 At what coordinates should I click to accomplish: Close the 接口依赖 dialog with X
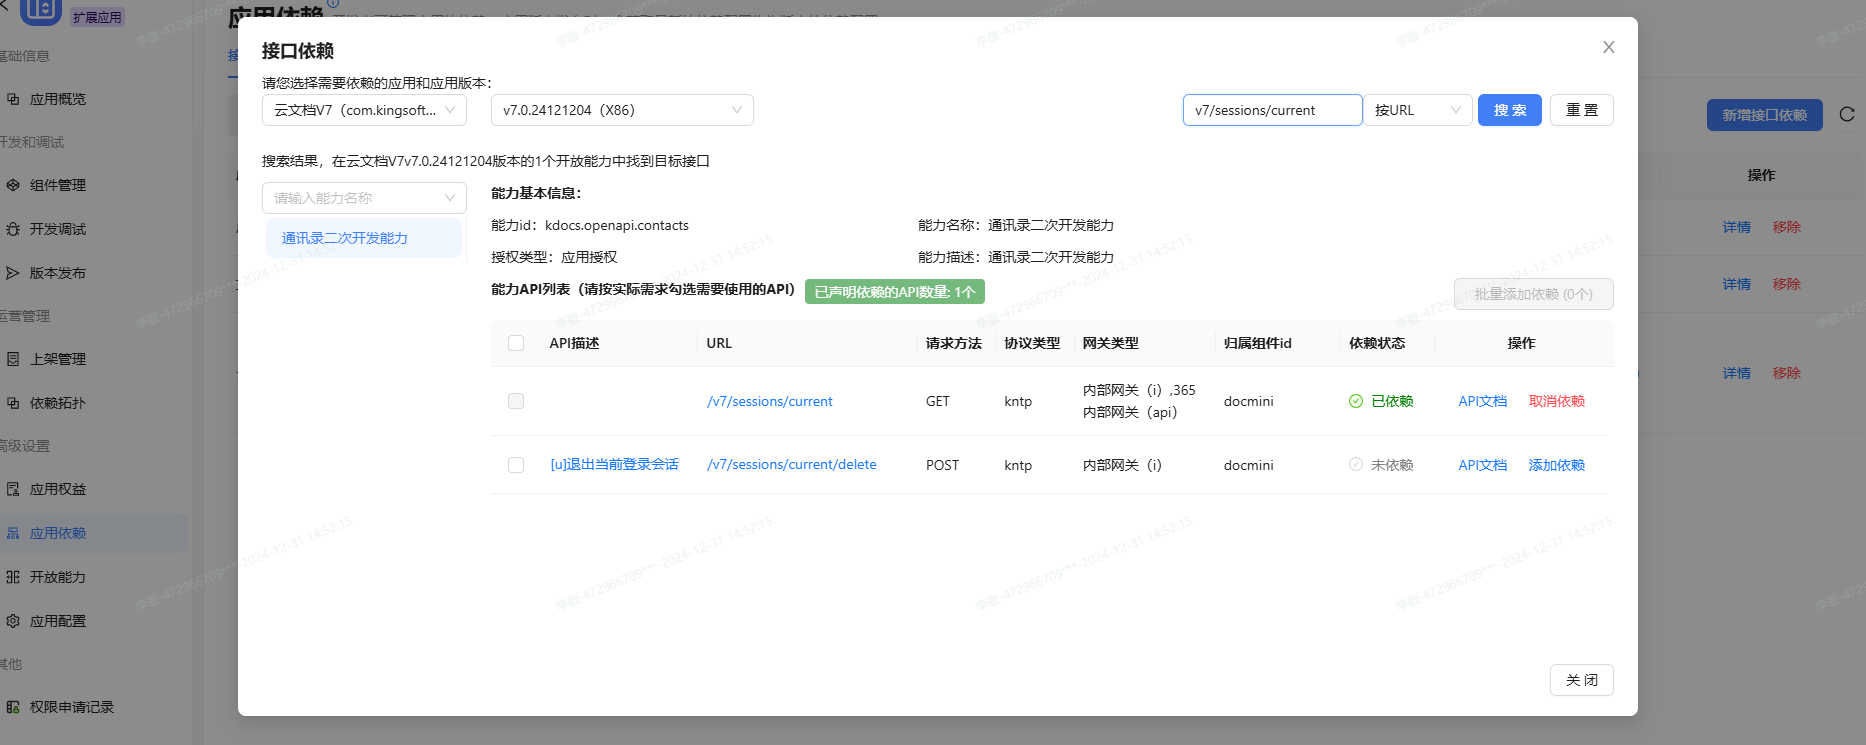click(1608, 47)
